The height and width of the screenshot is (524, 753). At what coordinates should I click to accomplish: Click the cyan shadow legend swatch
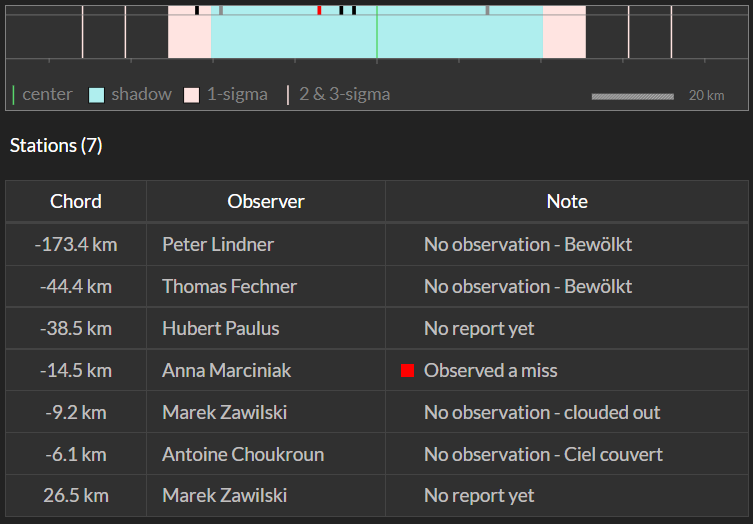pos(97,95)
